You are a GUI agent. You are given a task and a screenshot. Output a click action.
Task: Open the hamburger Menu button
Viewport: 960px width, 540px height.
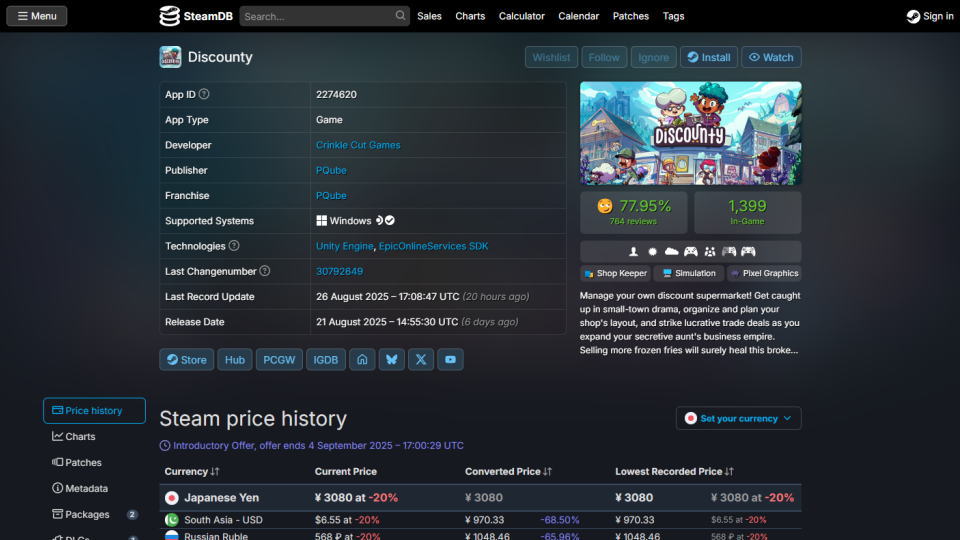(37, 16)
